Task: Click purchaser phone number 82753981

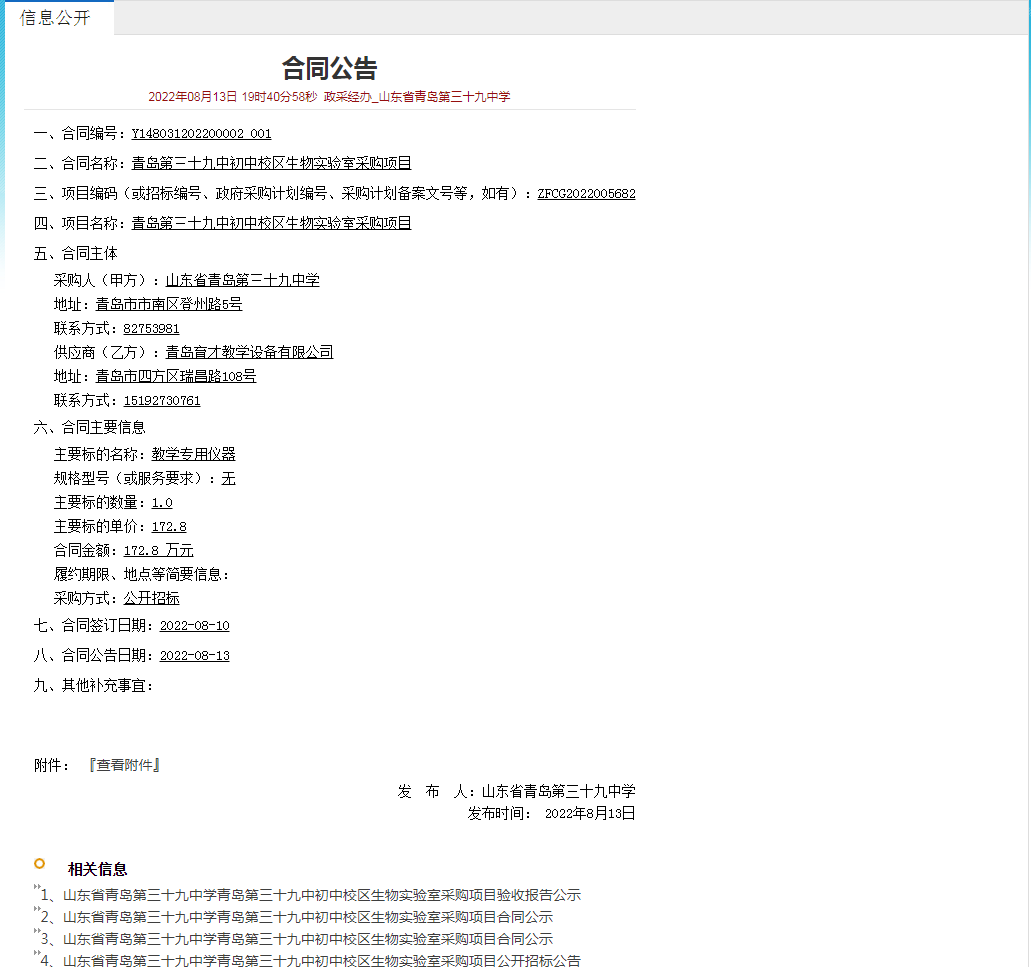Action: 151,329
